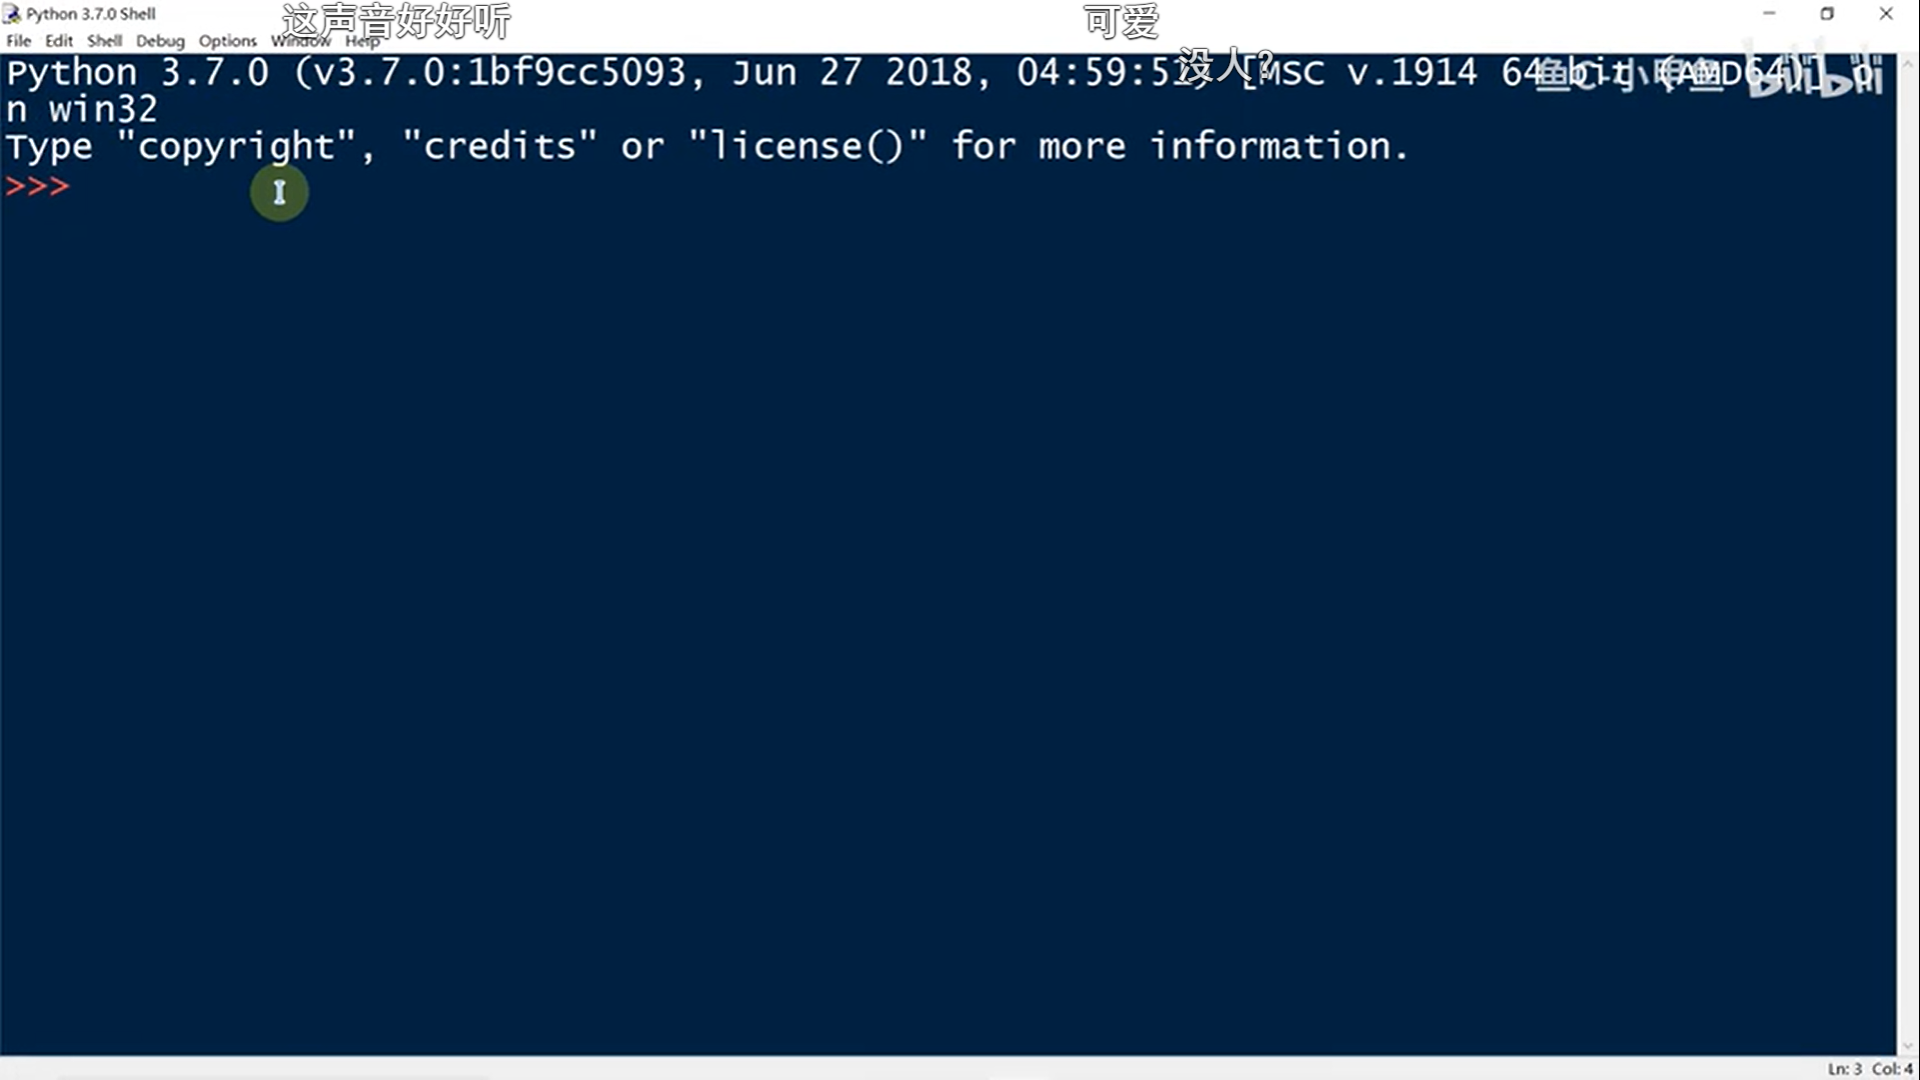Screen dimensions: 1920x1080
Task: Click the Python IDLE title bar icon
Action: click(11, 13)
